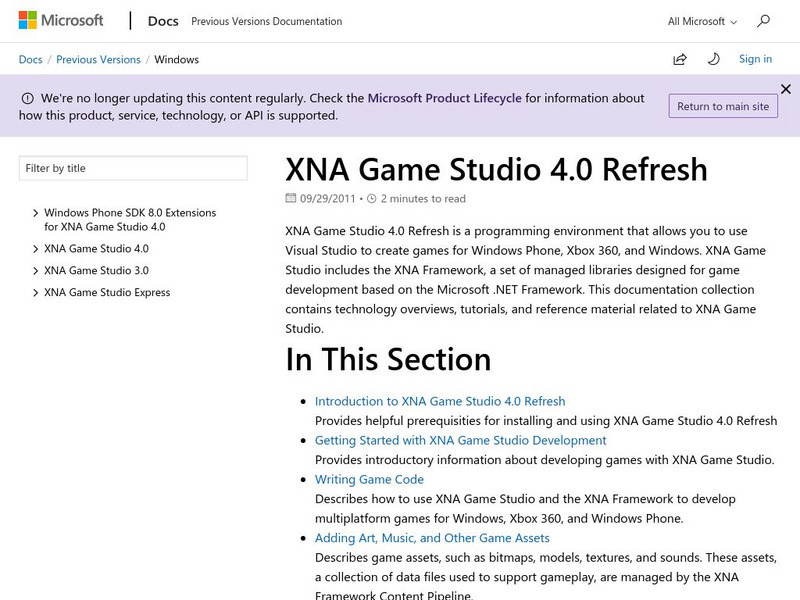Expand the XNA Game Studio 4.0 node

(x=36, y=249)
